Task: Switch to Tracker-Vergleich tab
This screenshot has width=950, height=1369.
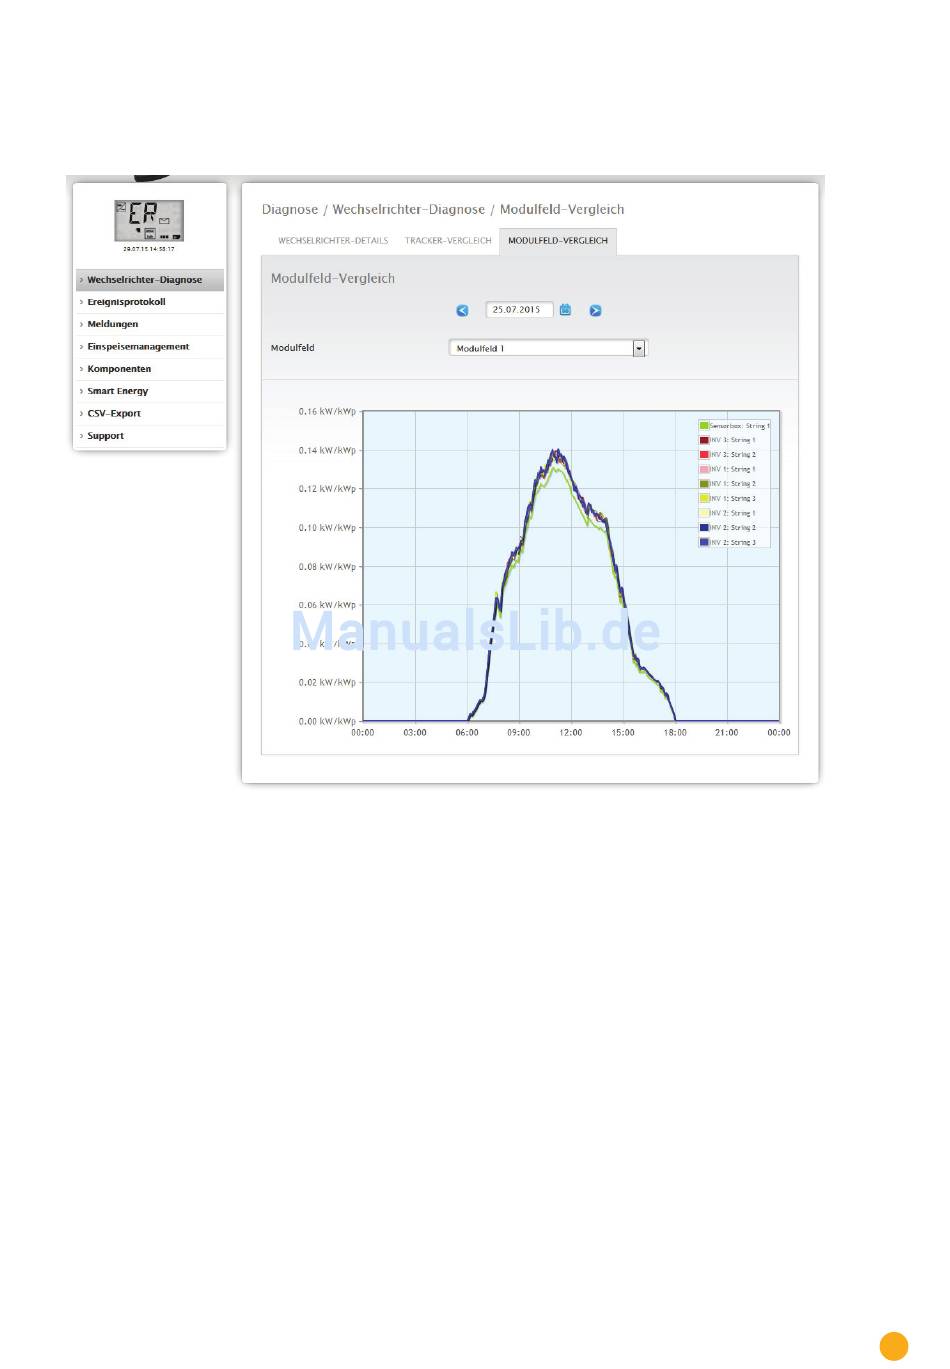Action: point(448,241)
